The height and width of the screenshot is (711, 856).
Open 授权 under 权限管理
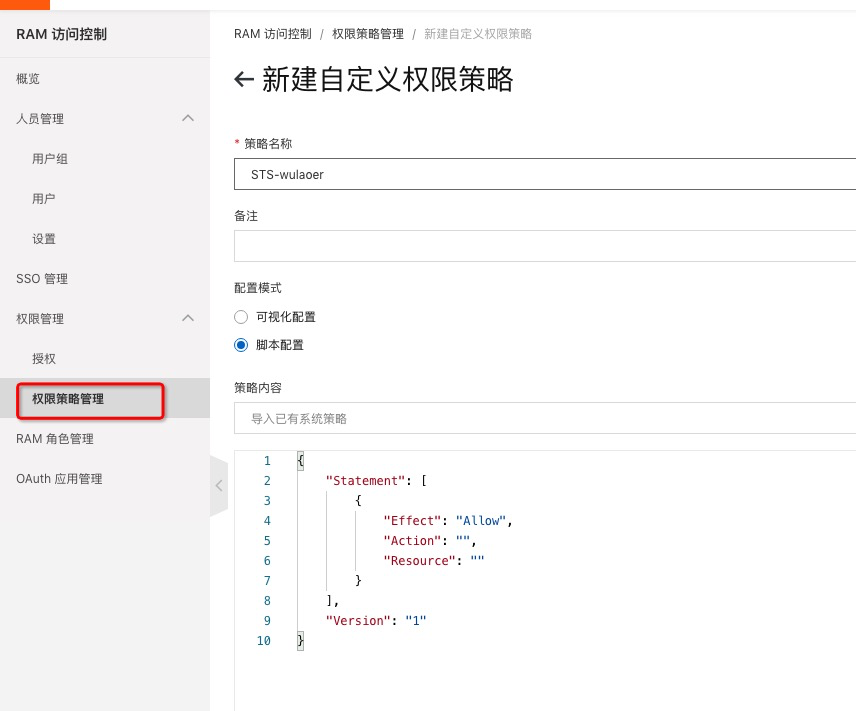[x=44, y=359]
